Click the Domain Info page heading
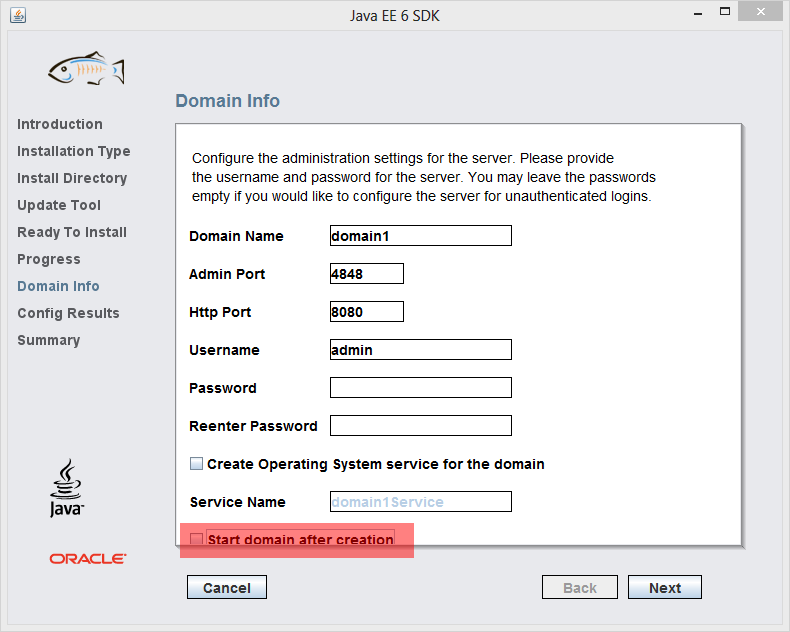 227,101
